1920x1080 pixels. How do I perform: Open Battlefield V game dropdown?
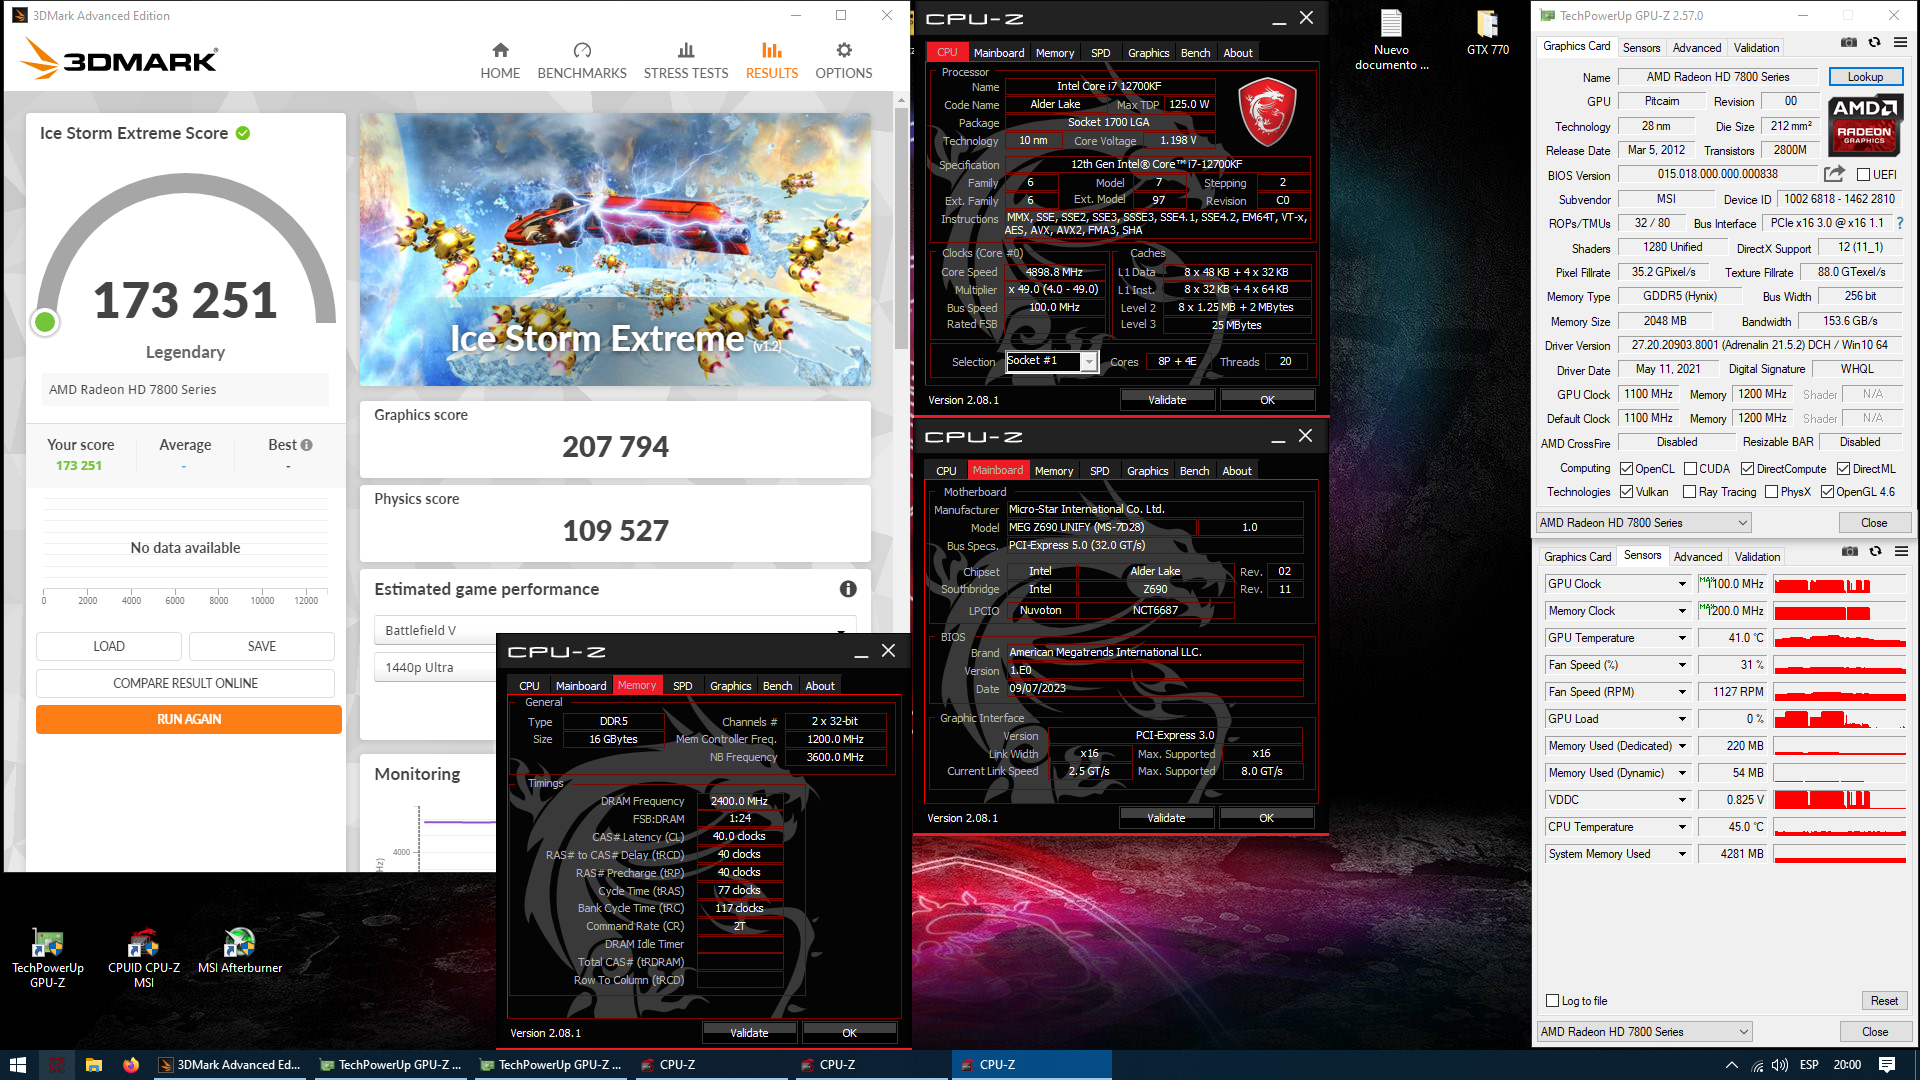click(x=615, y=630)
